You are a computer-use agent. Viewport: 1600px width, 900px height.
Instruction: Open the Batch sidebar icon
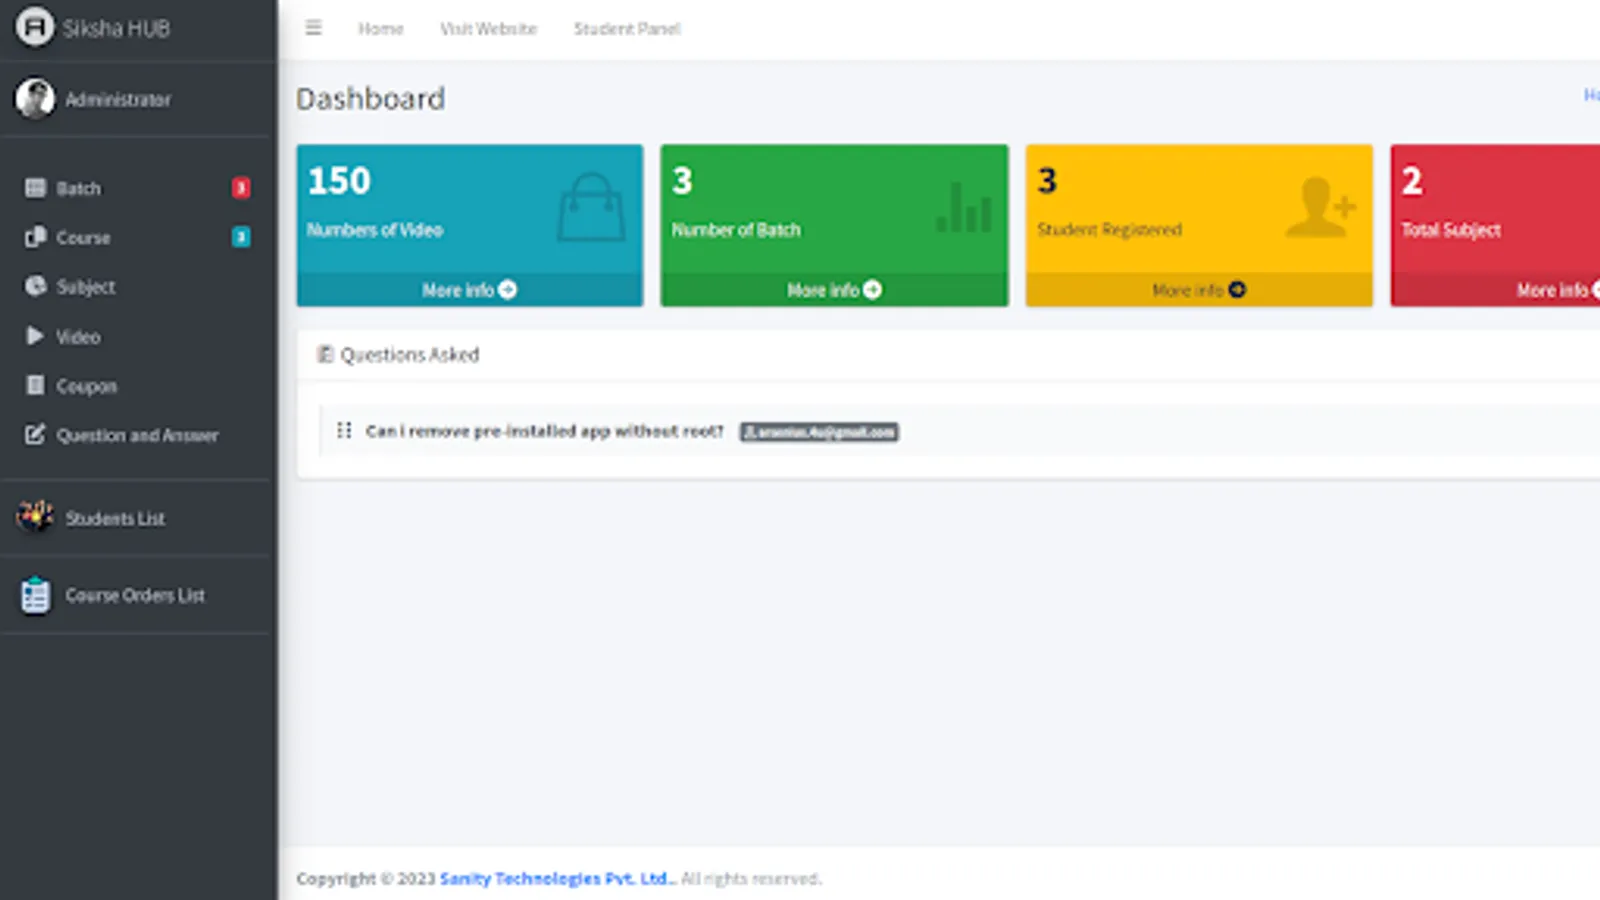pyautogui.click(x=35, y=188)
